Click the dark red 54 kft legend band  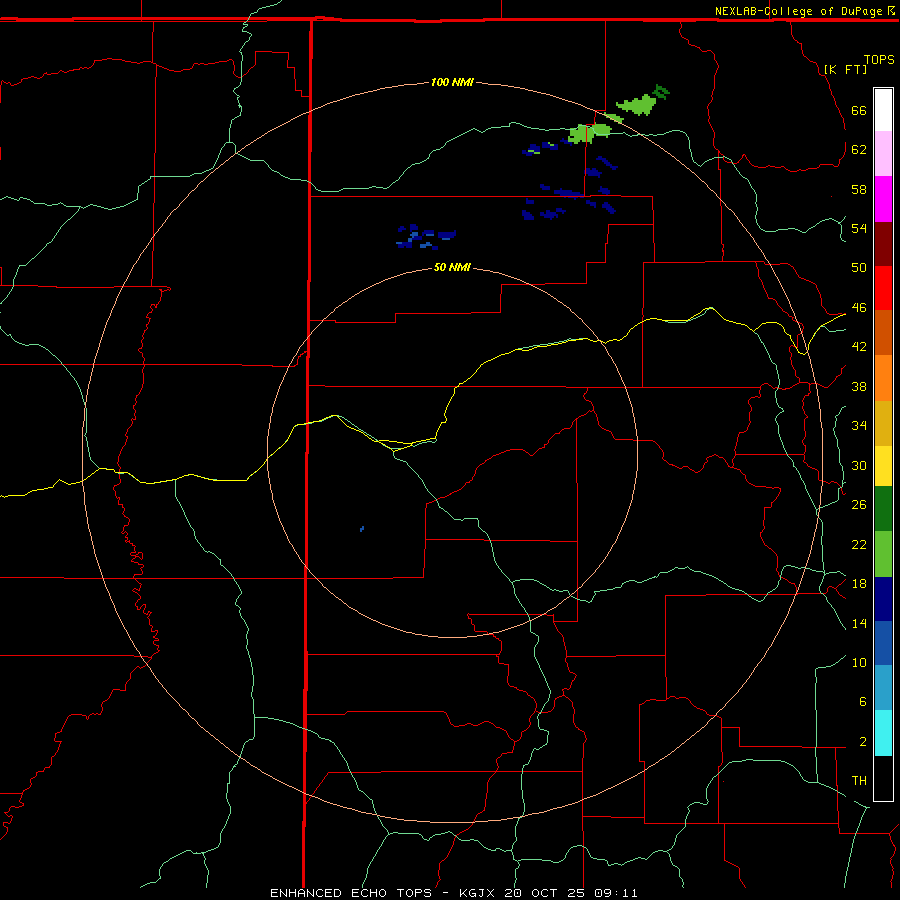pyautogui.click(x=883, y=245)
